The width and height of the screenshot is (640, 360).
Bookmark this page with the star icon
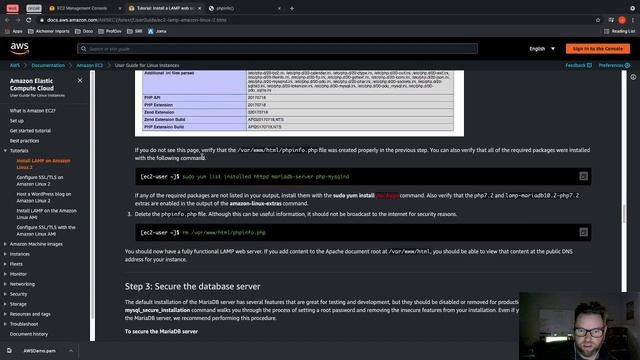click(x=598, y=20)
